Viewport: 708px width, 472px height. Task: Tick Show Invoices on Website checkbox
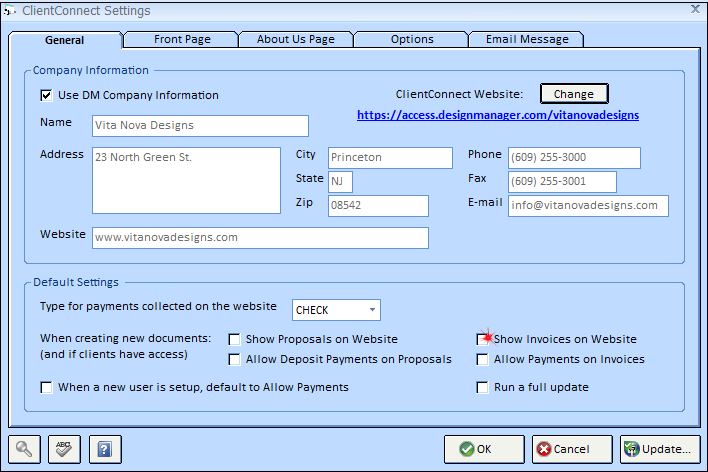[x=482, y=339]
